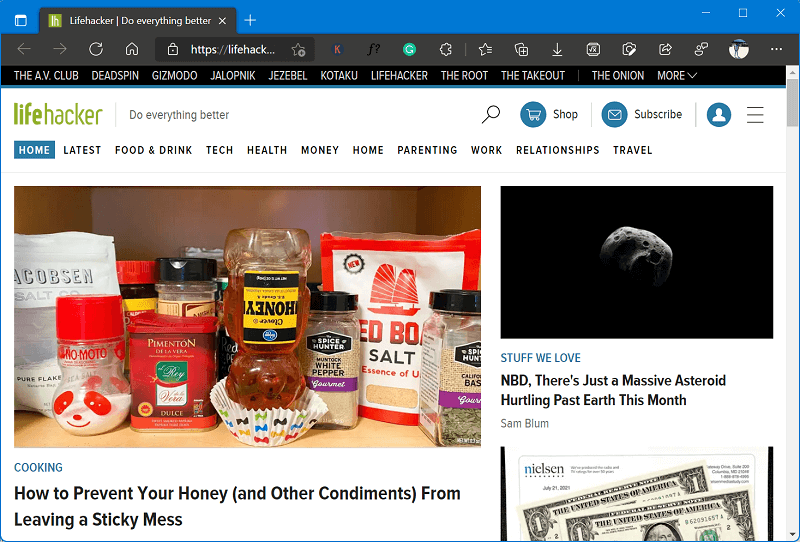Open the red K extension icon
The image size is (800, 542).
(x=337, y=50)
